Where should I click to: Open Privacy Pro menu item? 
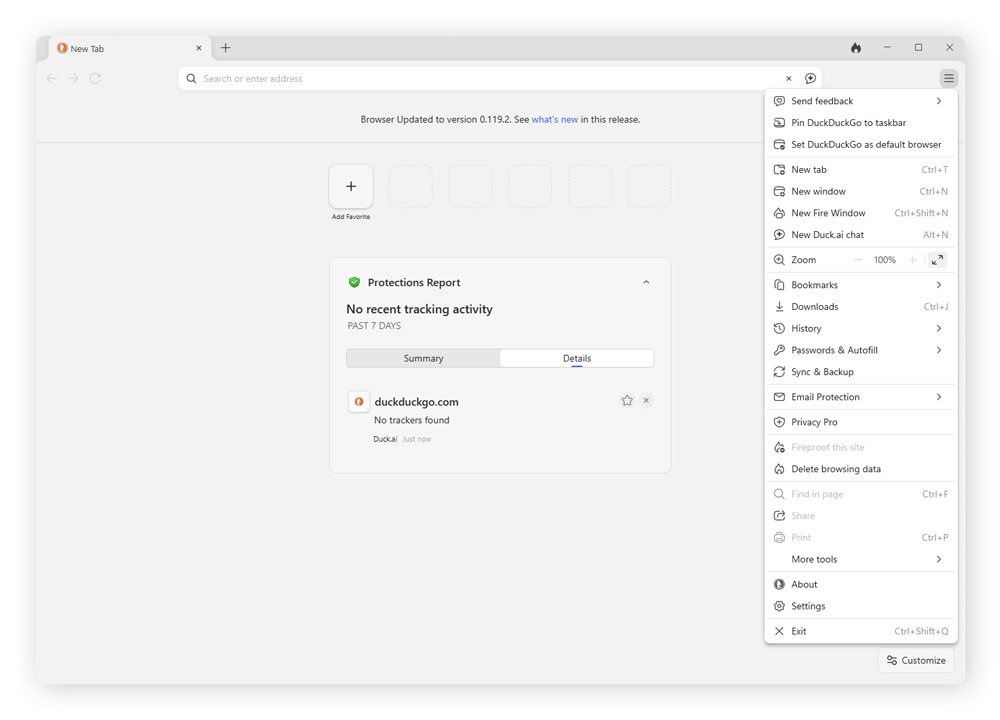(861, 422)
